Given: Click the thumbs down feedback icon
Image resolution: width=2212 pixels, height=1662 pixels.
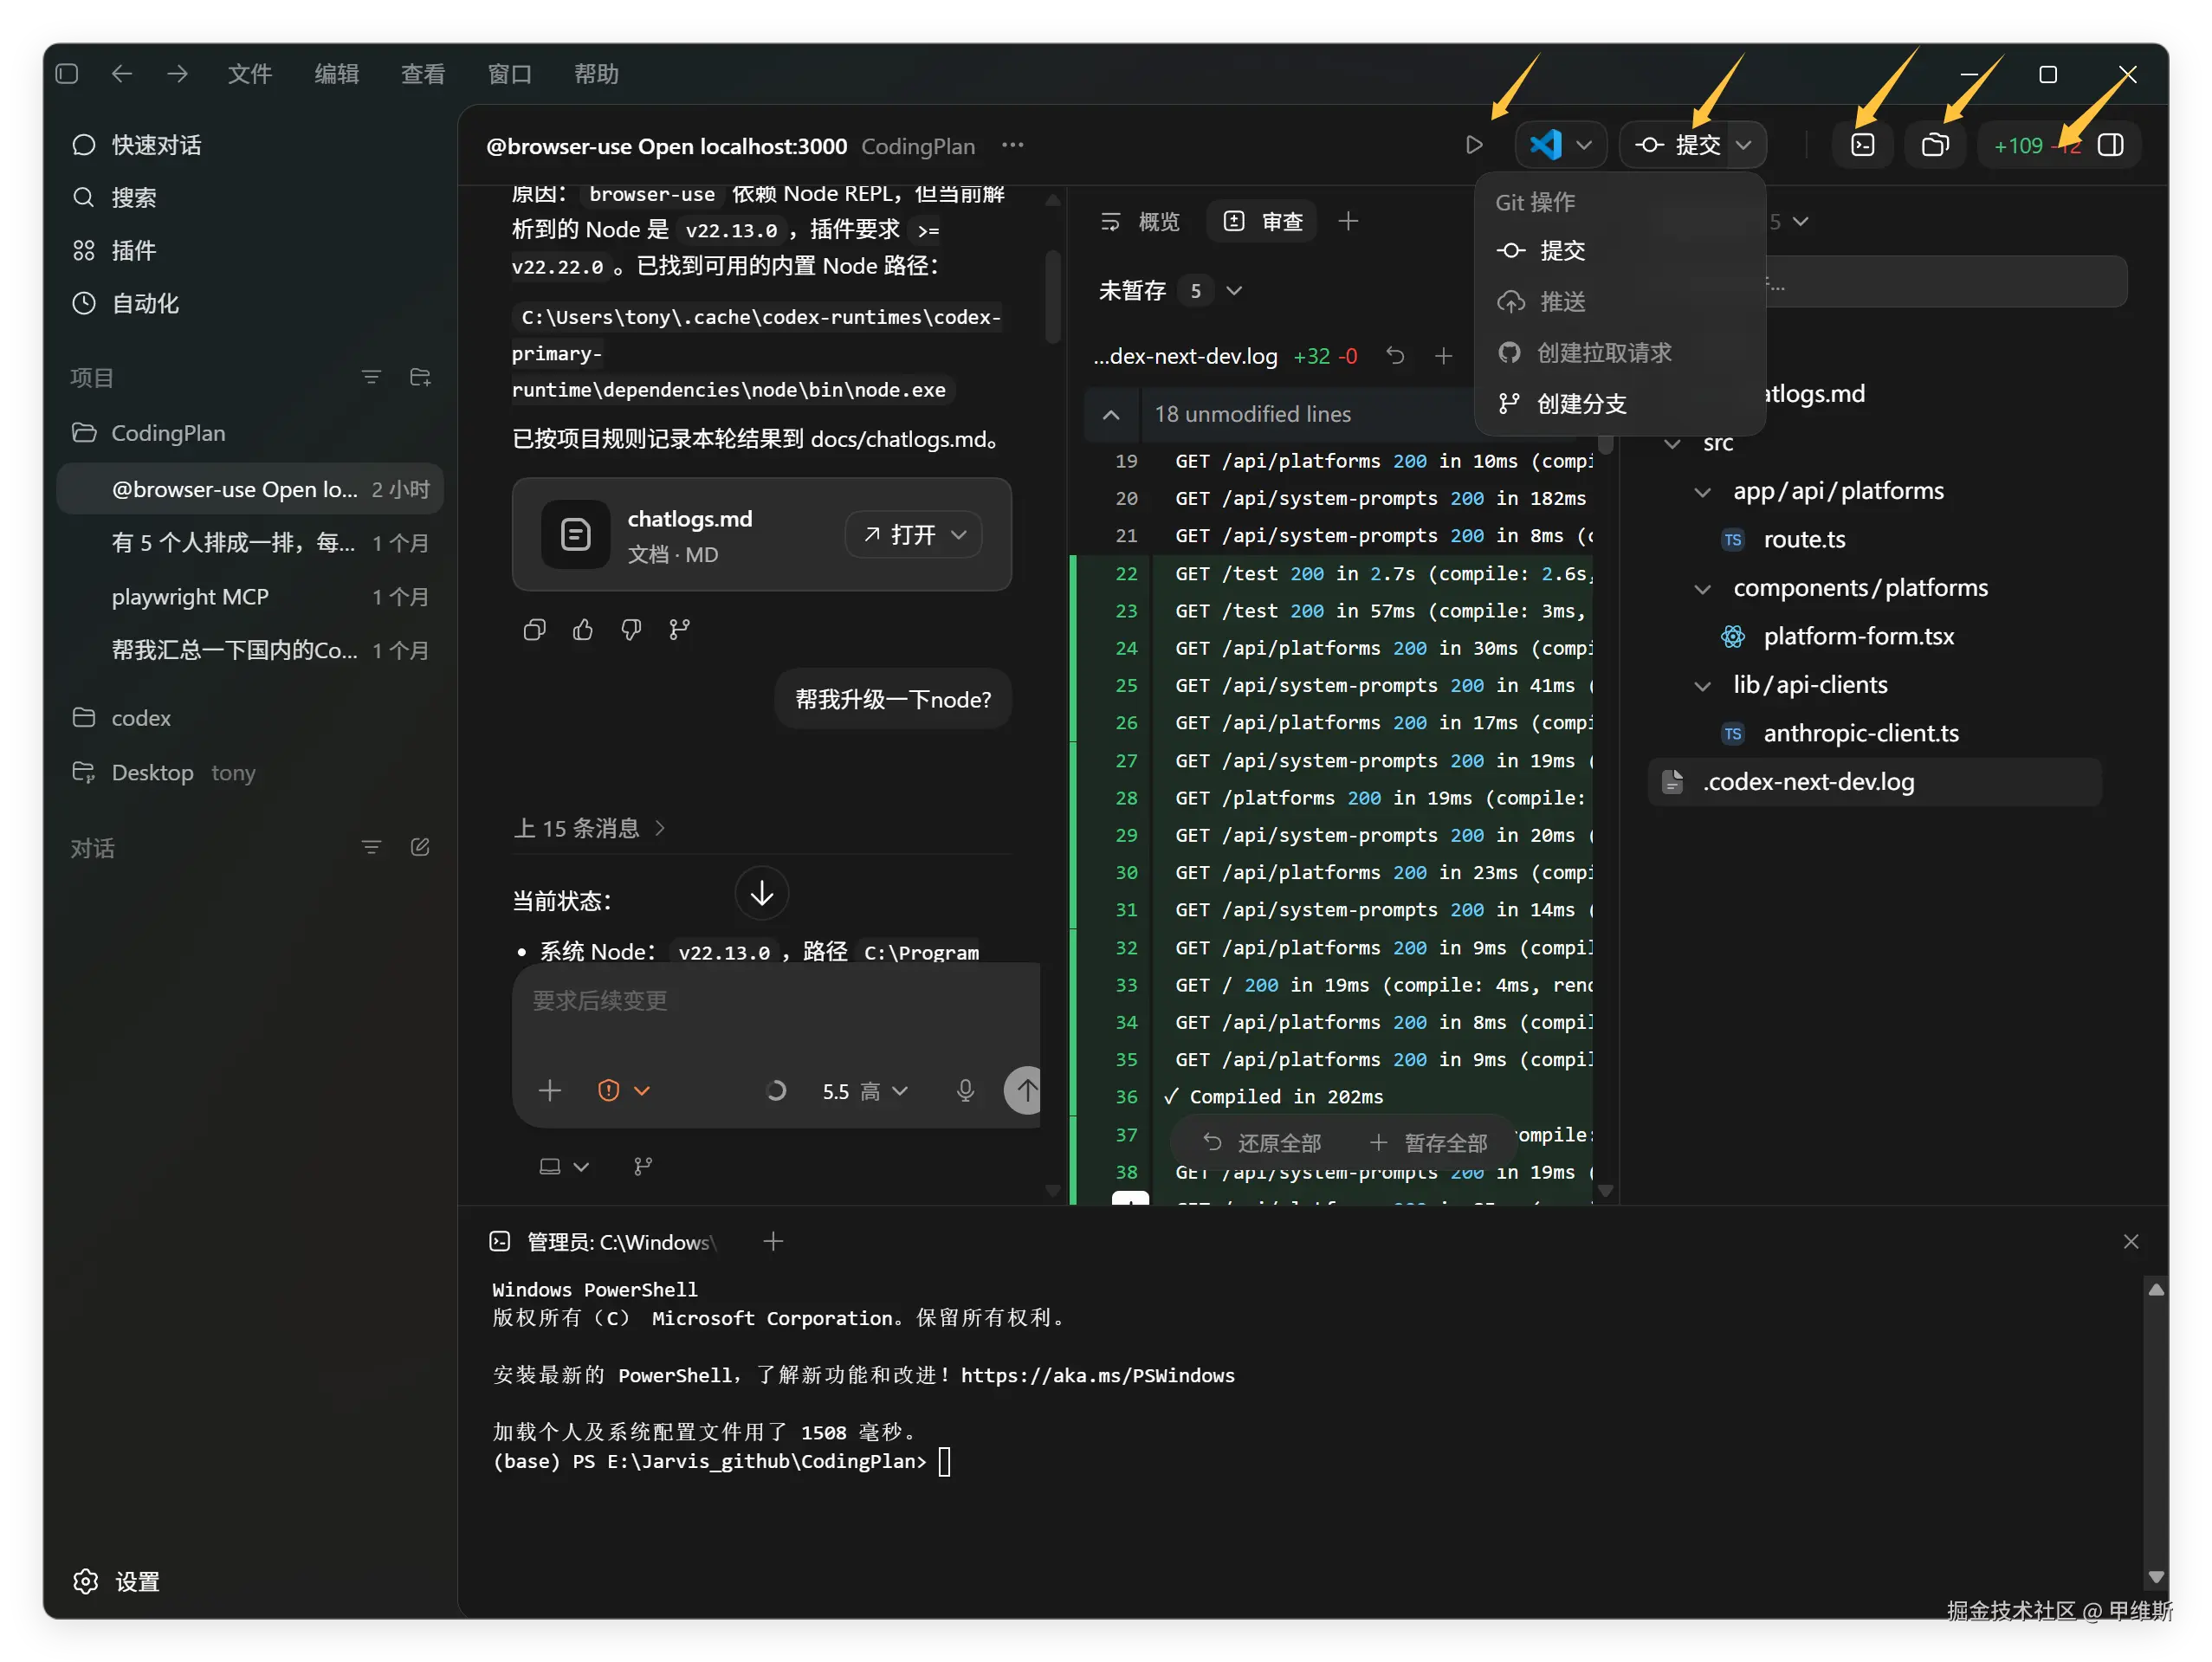Looking at the screenshot, I should 631,629.
